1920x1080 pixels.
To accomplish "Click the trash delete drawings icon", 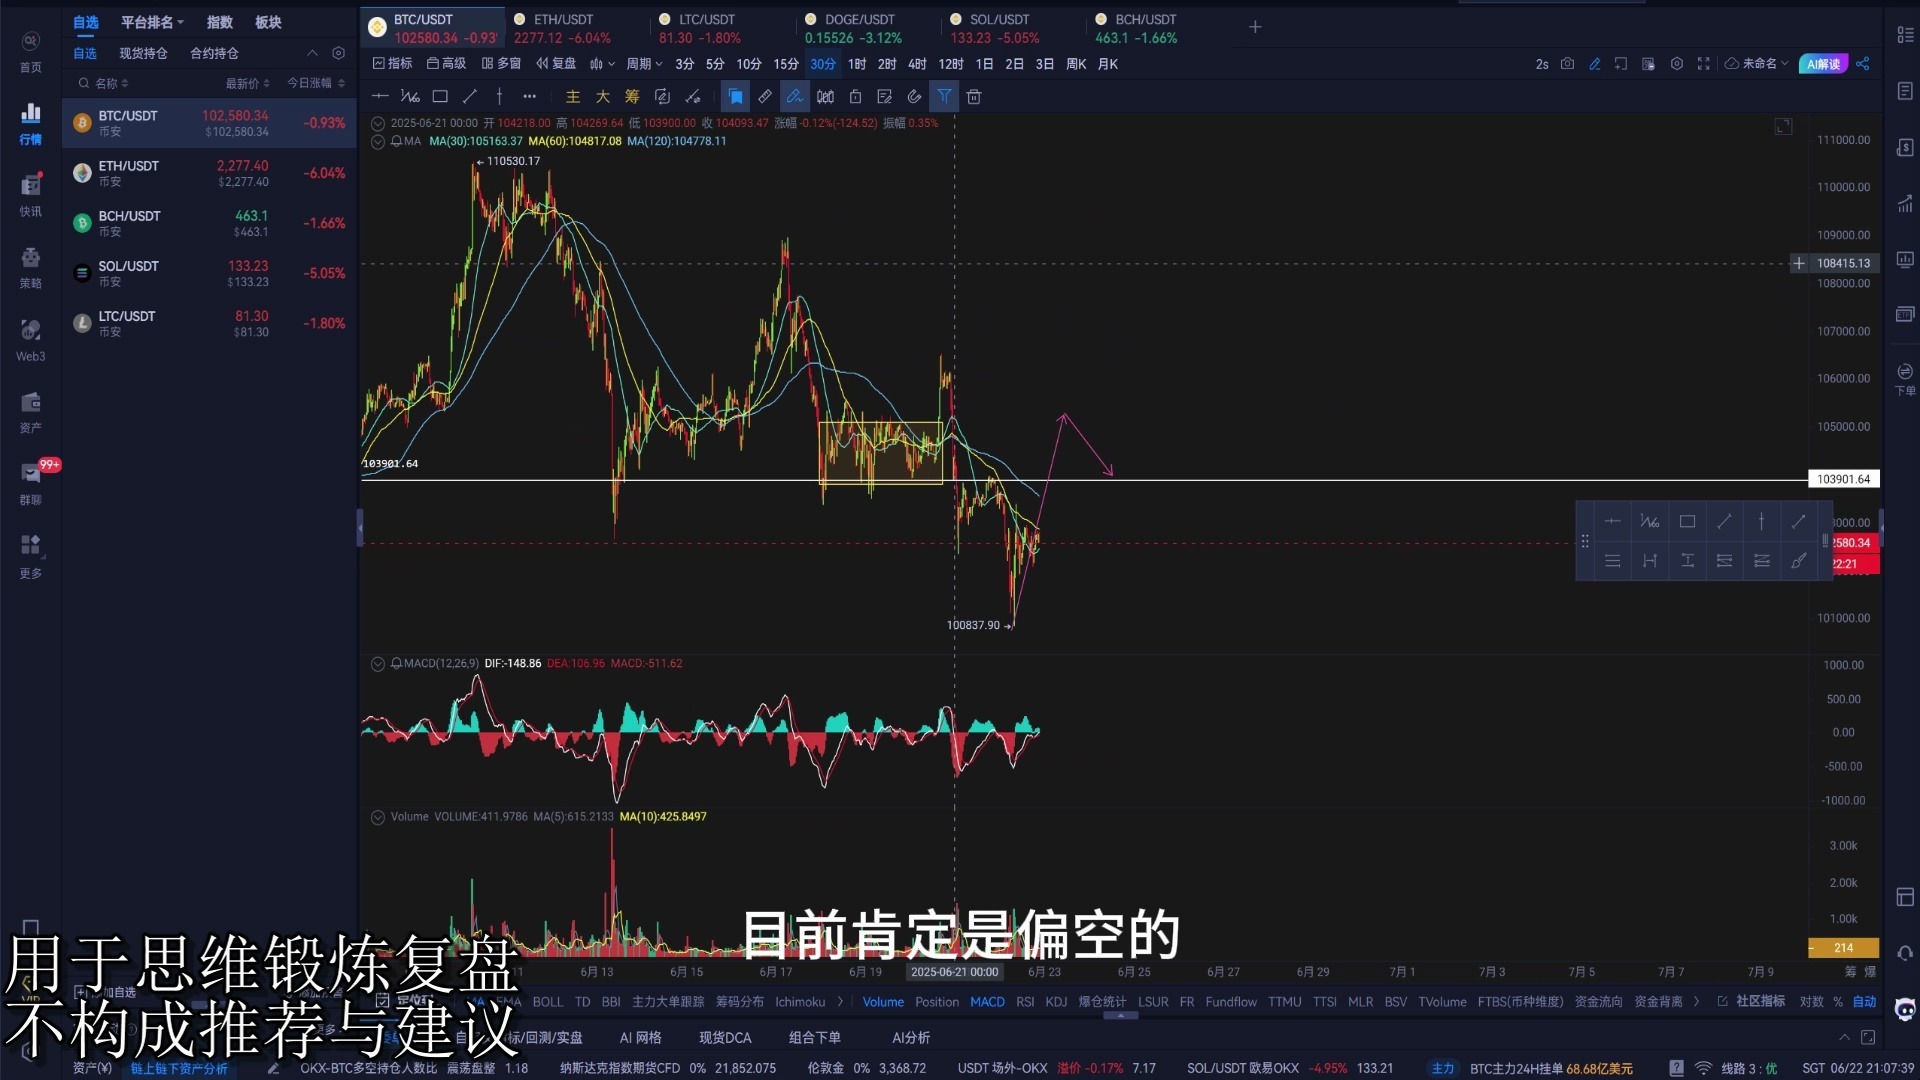I will pos(974,97).
